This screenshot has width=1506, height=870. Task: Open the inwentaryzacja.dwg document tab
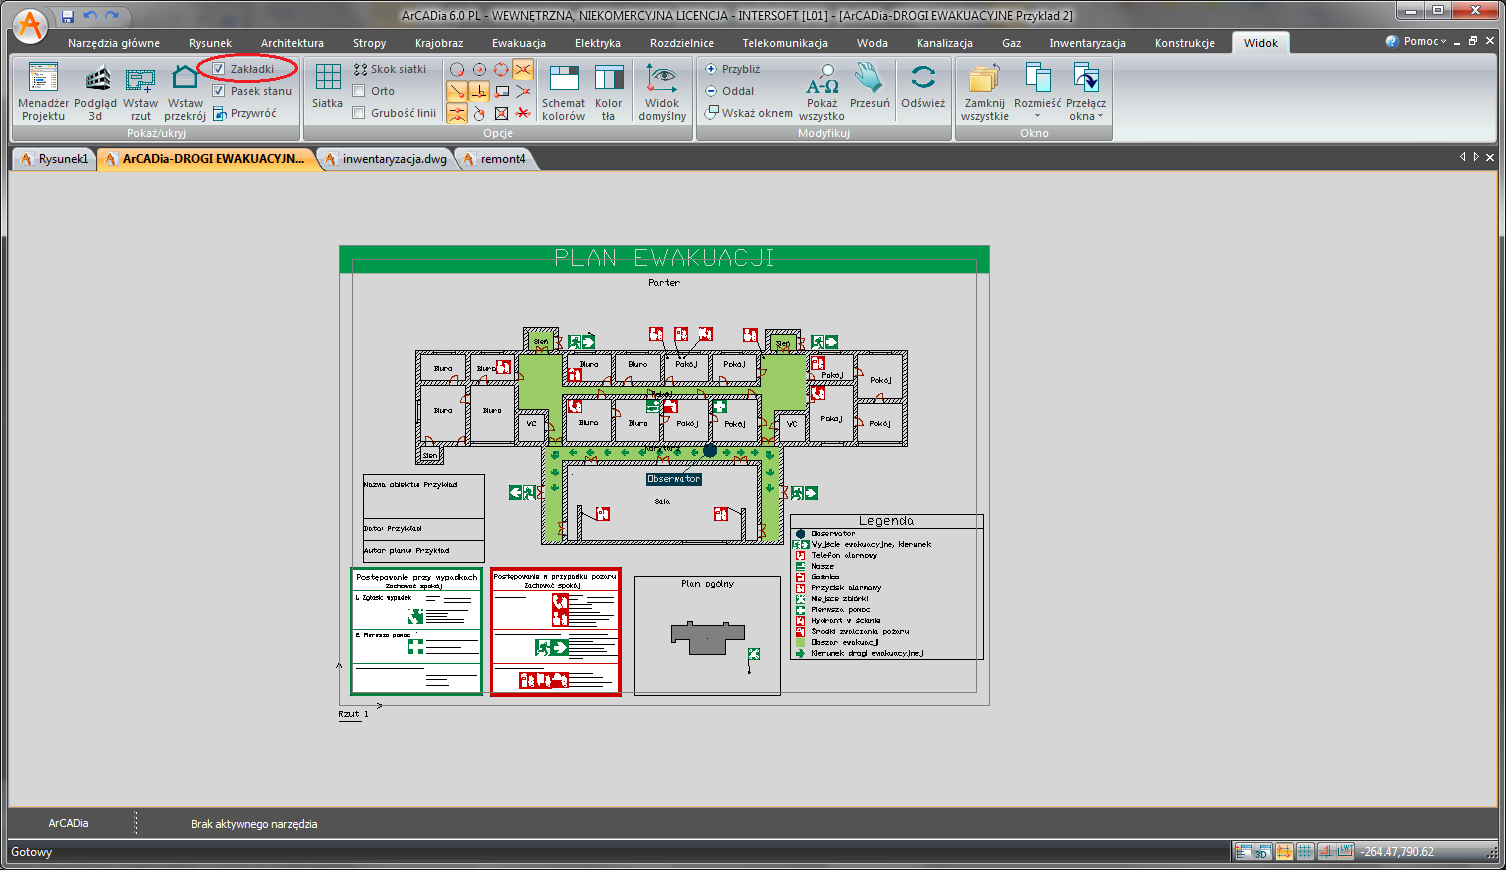coord(394,159)
